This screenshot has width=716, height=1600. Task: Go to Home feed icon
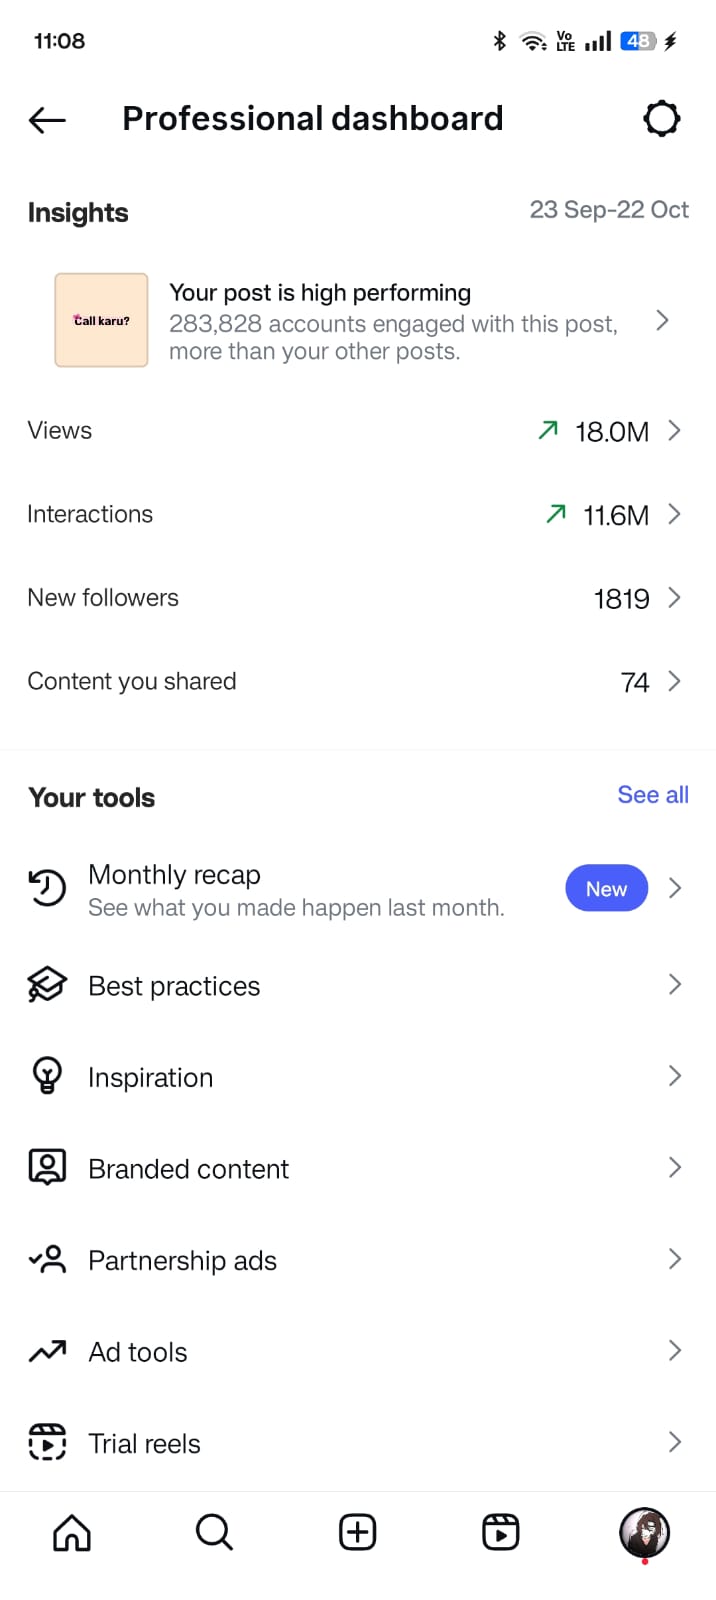[x=72, y=1532]
